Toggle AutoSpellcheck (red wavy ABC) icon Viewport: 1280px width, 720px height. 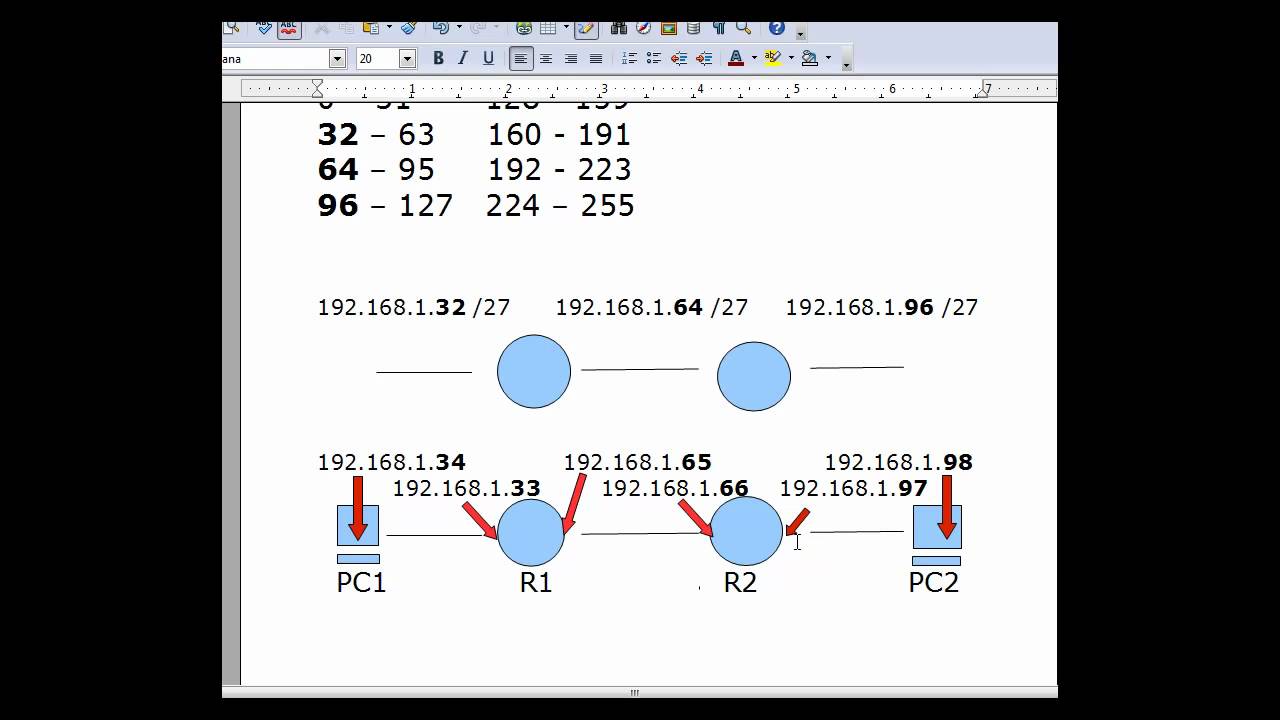289,28
